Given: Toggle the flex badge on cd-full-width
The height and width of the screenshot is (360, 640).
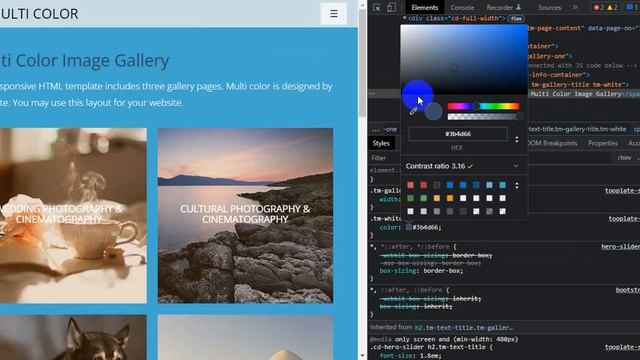Looking at the screenshot, I should 516,19.
